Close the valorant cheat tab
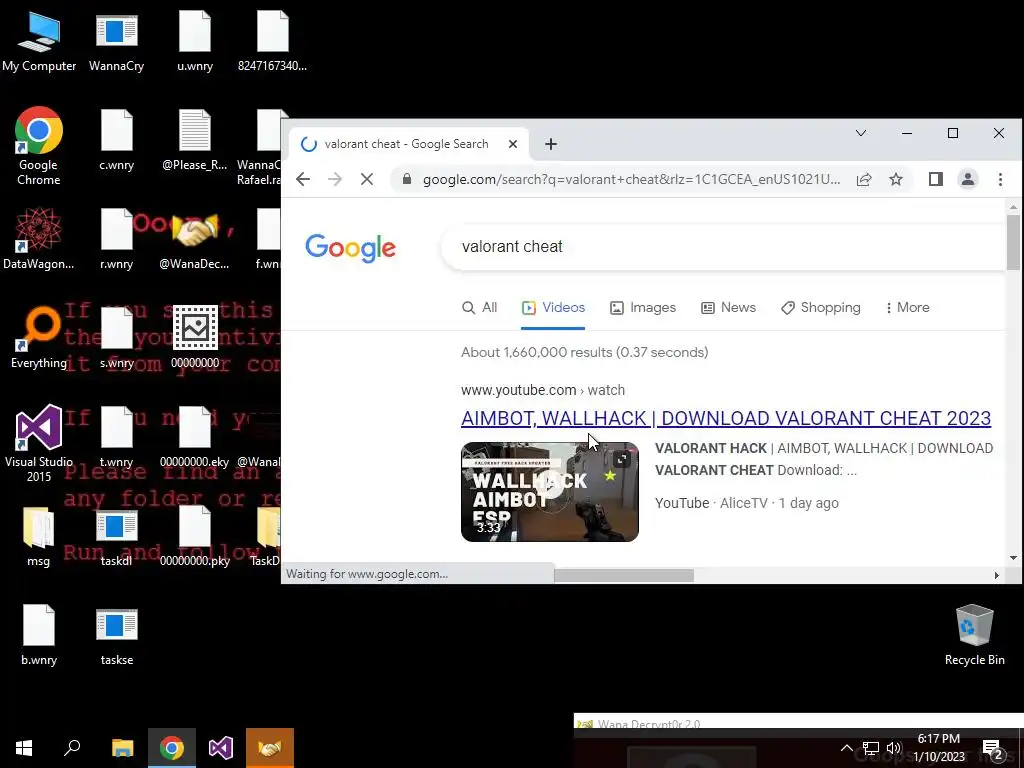Image resolution: width=1024 pixels, height=768 pixels. tap(513, 144)
